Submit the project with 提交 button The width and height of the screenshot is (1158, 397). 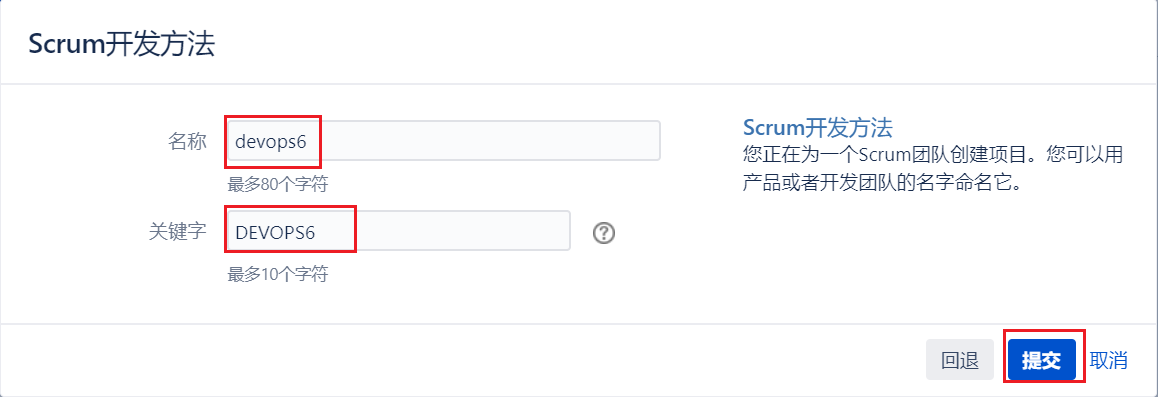click(x=1041, y=359)
